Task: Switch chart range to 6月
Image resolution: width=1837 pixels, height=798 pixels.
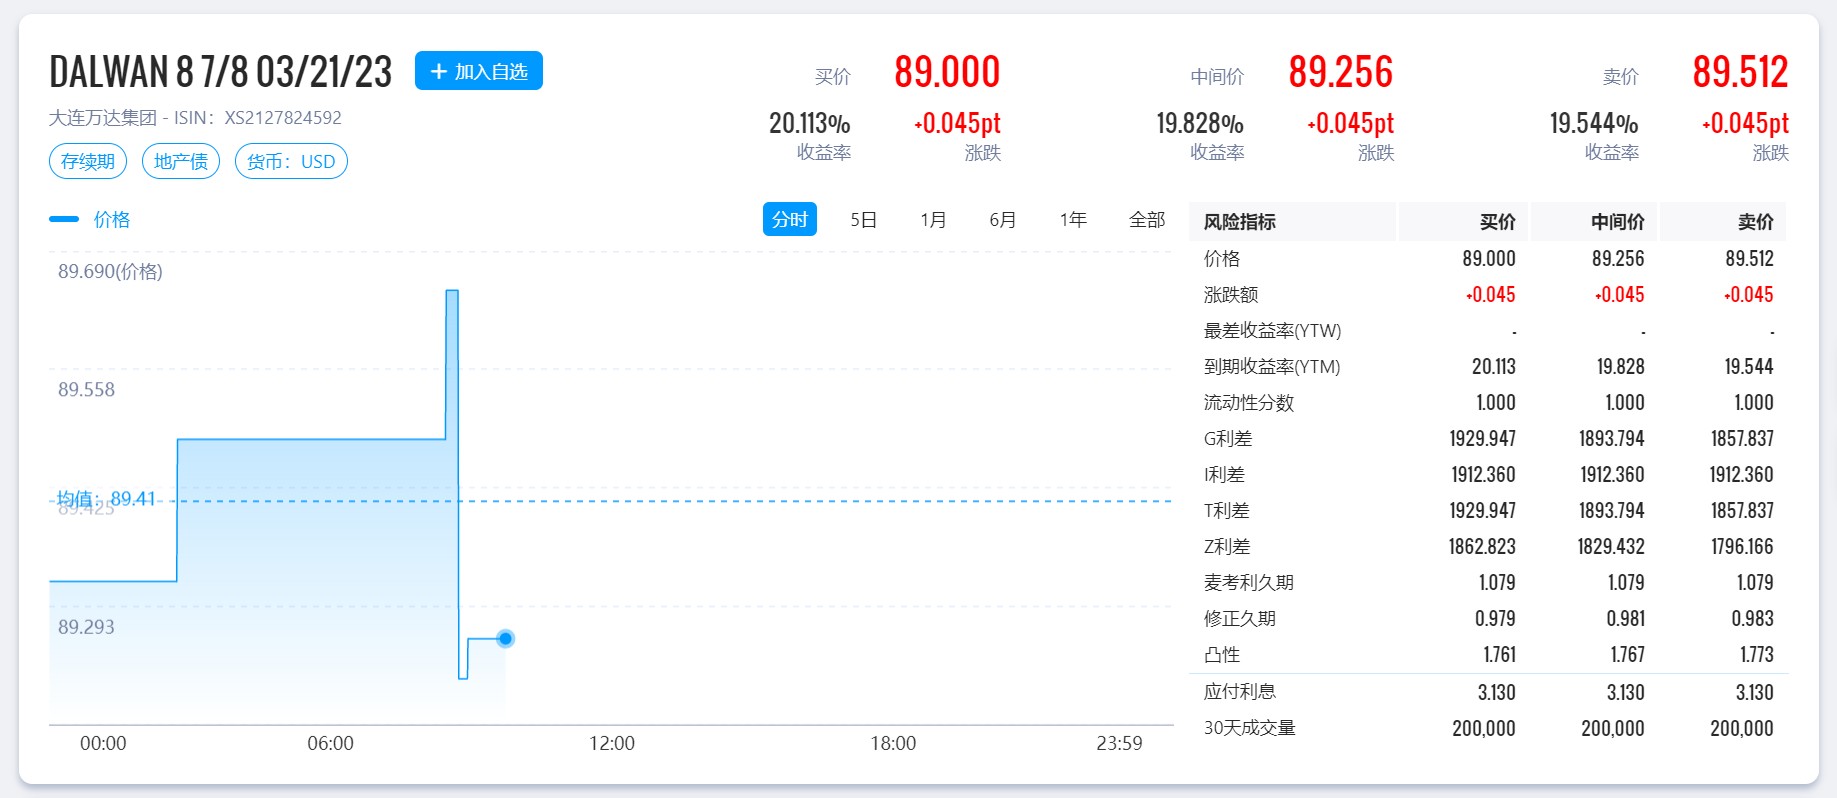Action: pyautogui.click(x=1003, y=219)
